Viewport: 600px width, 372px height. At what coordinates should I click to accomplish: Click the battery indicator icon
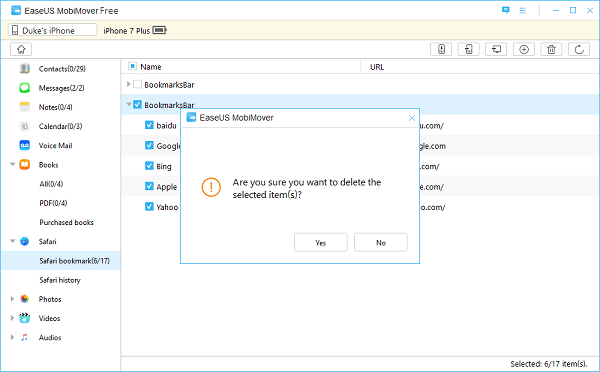pyautogui.click(x=160, y=30)
